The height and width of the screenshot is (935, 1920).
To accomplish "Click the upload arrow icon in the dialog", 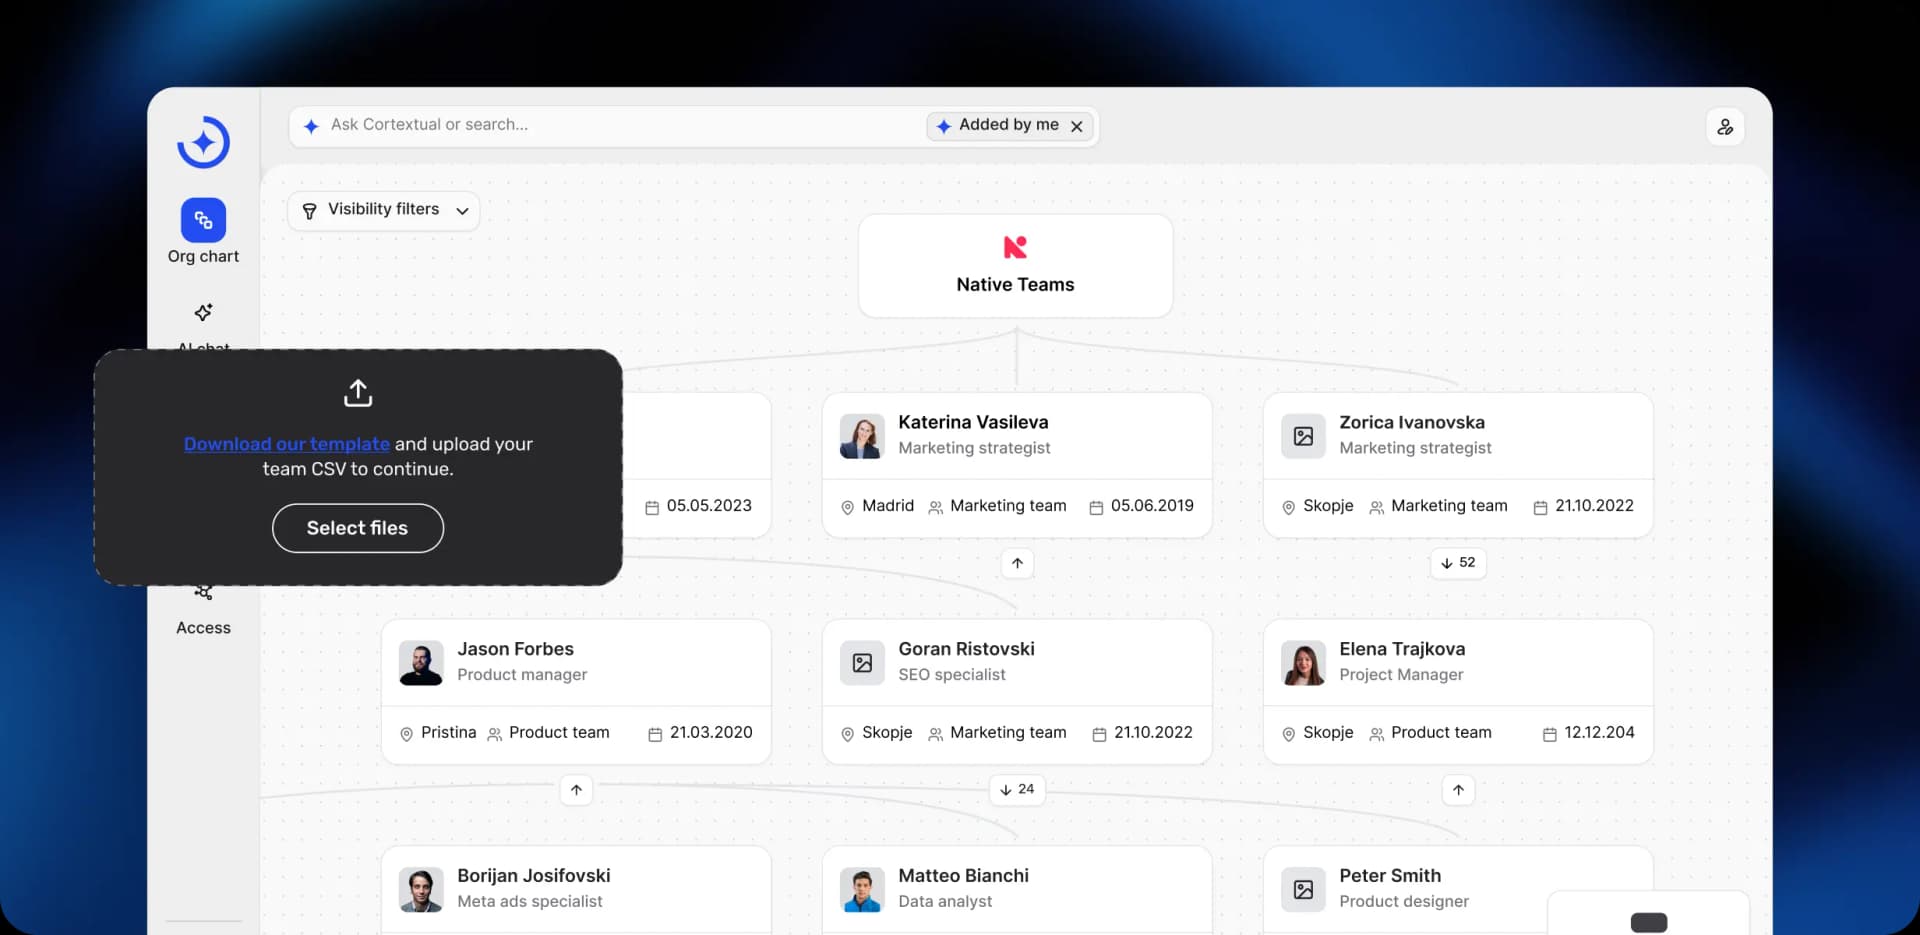I will [358, 393].
